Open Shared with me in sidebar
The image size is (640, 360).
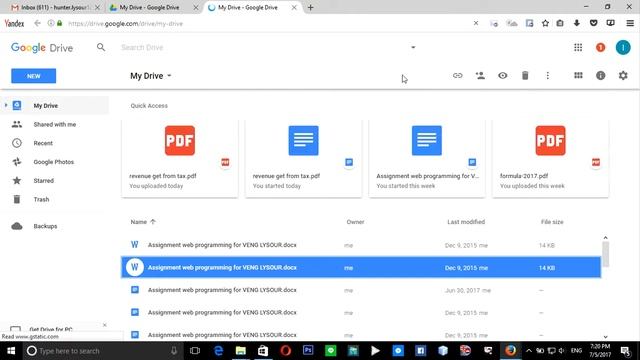click(x=55, y=124)
